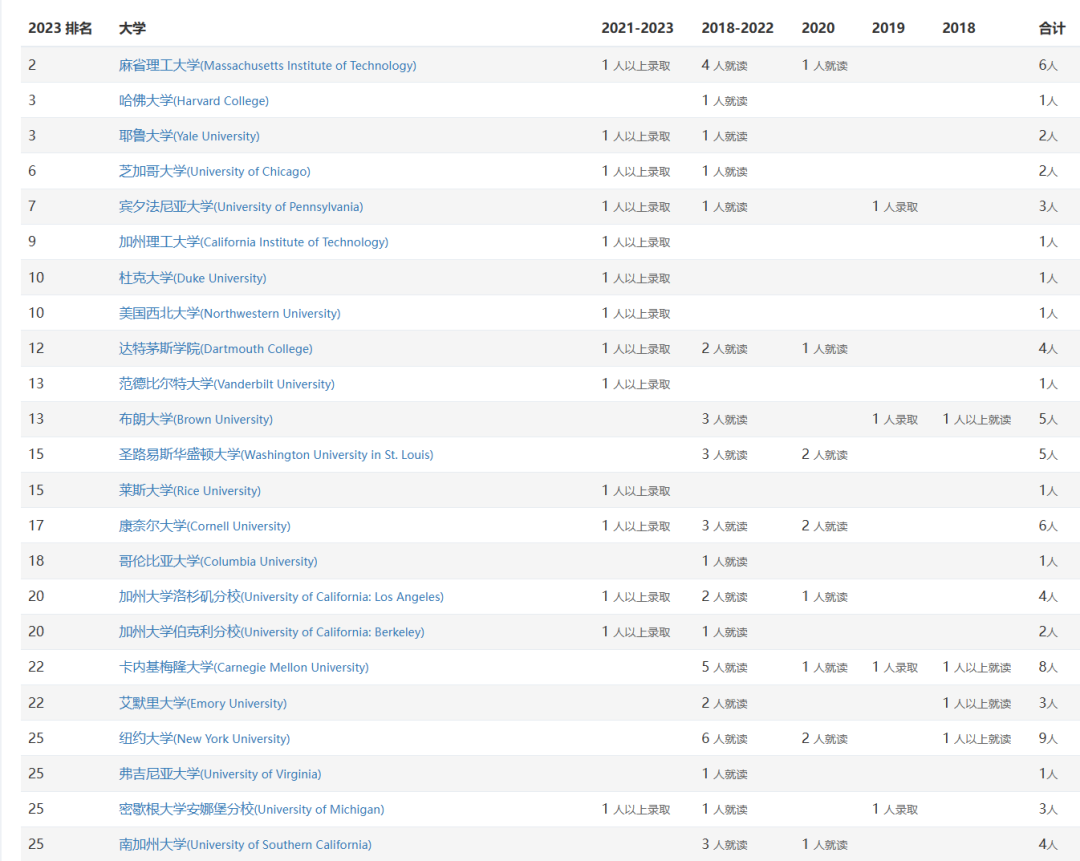Select Pennsylvania's 2019 '1 人录取' cell
This screenshot has height=861, width=1080.
click(x=895, y=207)
